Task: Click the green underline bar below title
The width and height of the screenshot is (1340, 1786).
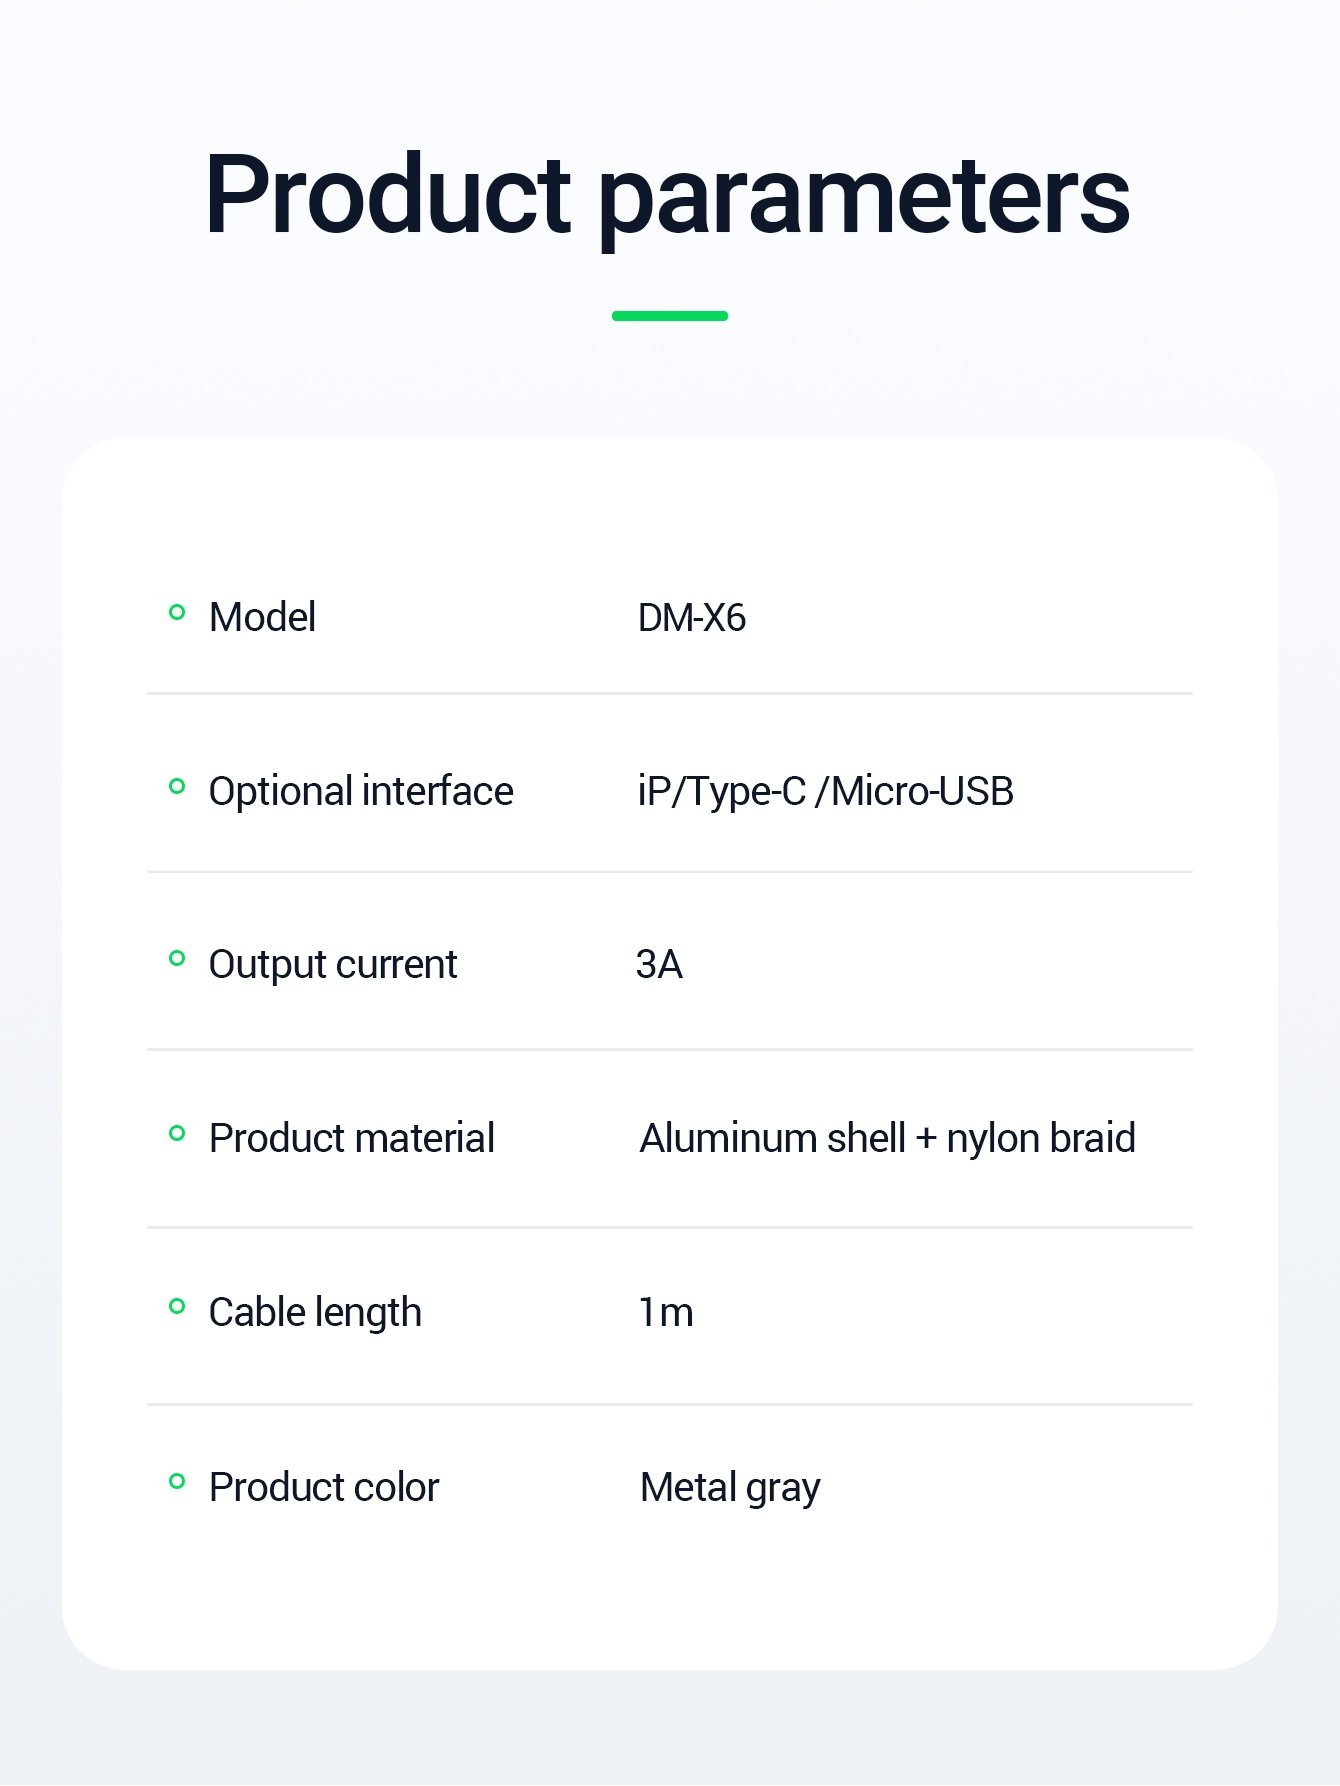Action: 670,316
